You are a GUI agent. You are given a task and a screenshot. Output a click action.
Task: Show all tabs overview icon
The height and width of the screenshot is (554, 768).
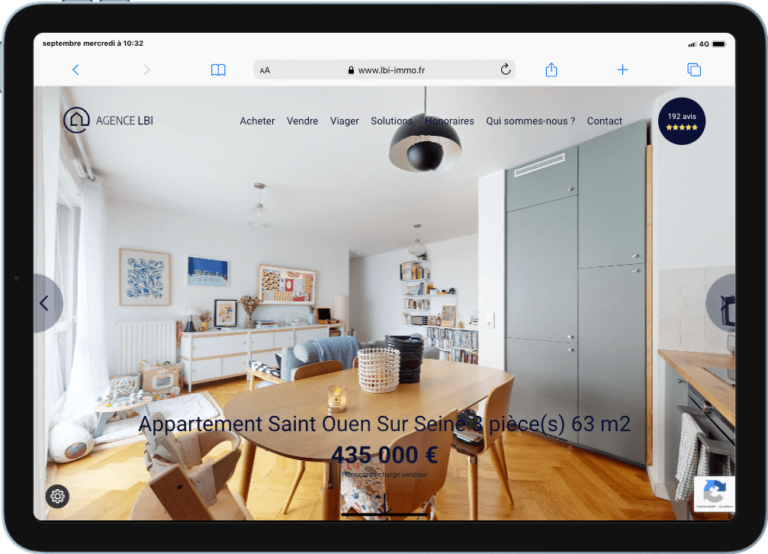(694, 70)
